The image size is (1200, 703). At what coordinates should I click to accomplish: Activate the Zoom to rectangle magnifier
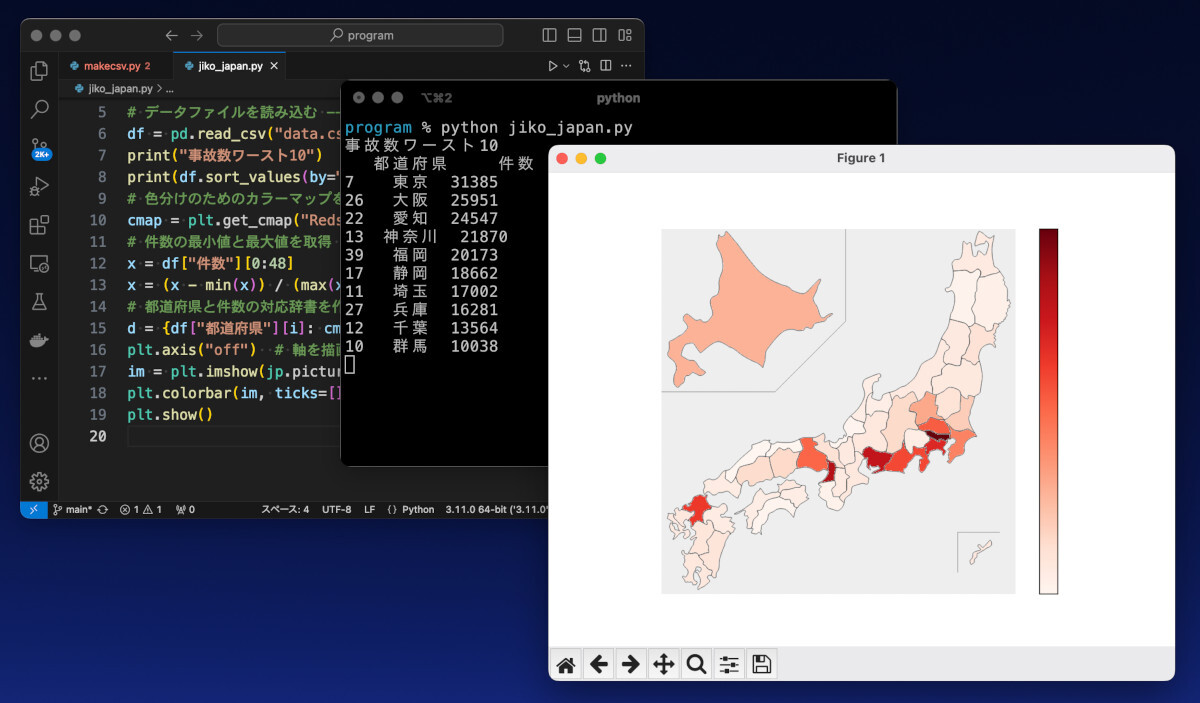tap(696, 664)
